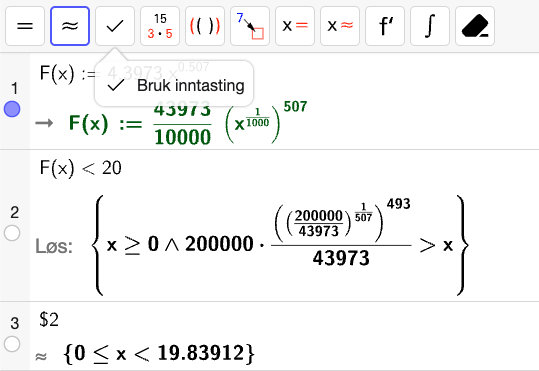Click the 'Løs:' label in row 2
The height and width of the screenshot is (371, 539).
[54, 247]
